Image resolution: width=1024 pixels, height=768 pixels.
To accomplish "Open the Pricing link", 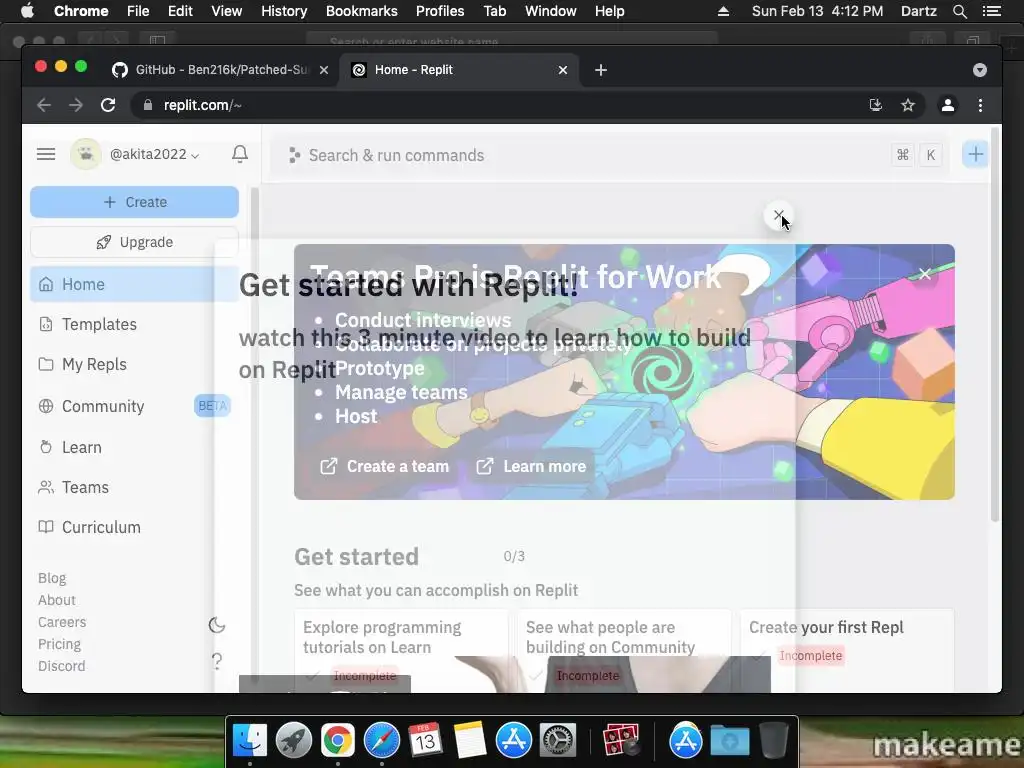I will 59,645.
